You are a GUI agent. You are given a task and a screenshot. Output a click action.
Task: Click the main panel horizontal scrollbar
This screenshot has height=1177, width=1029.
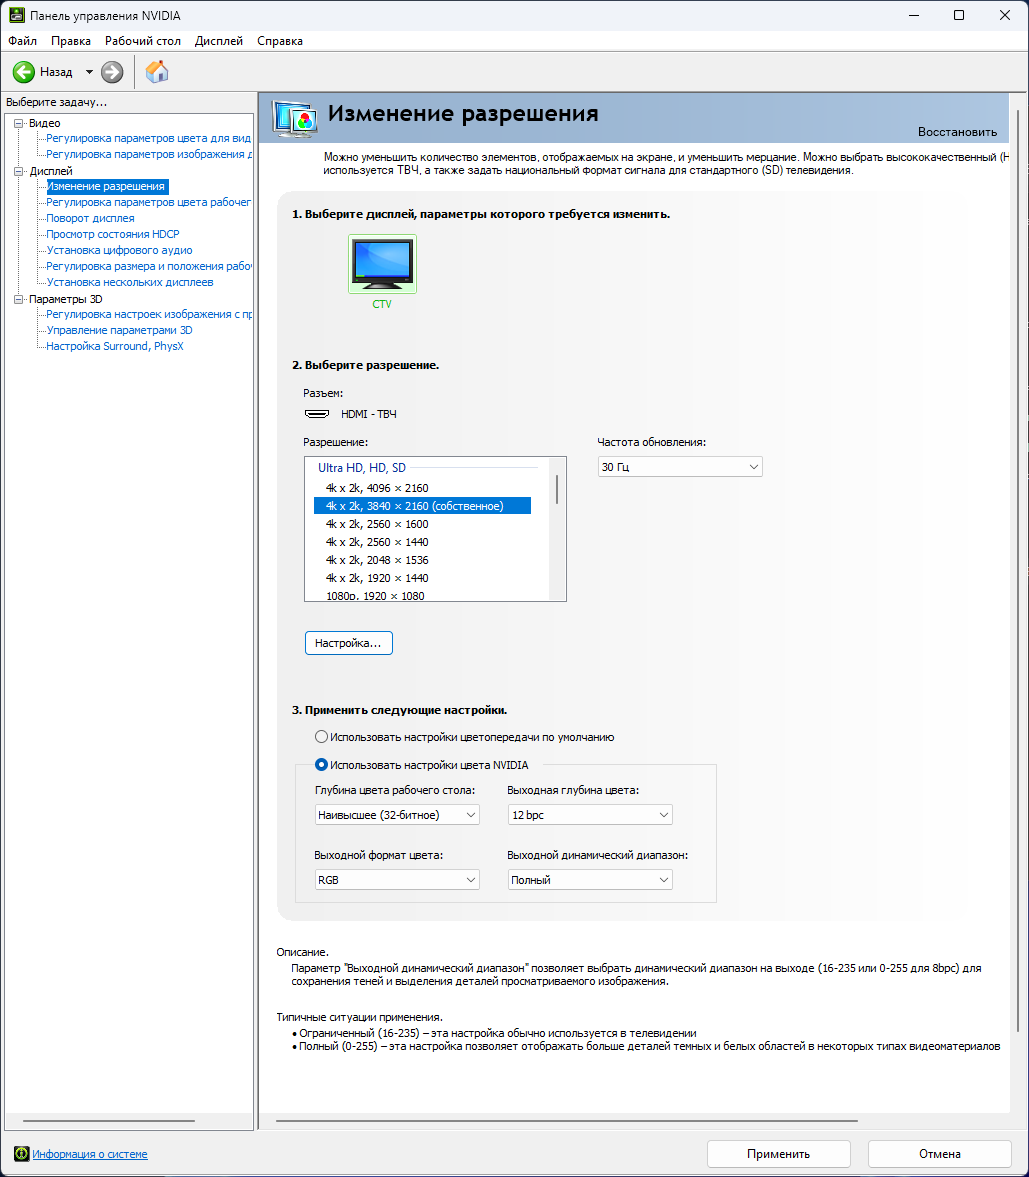tap(567, 1121)
